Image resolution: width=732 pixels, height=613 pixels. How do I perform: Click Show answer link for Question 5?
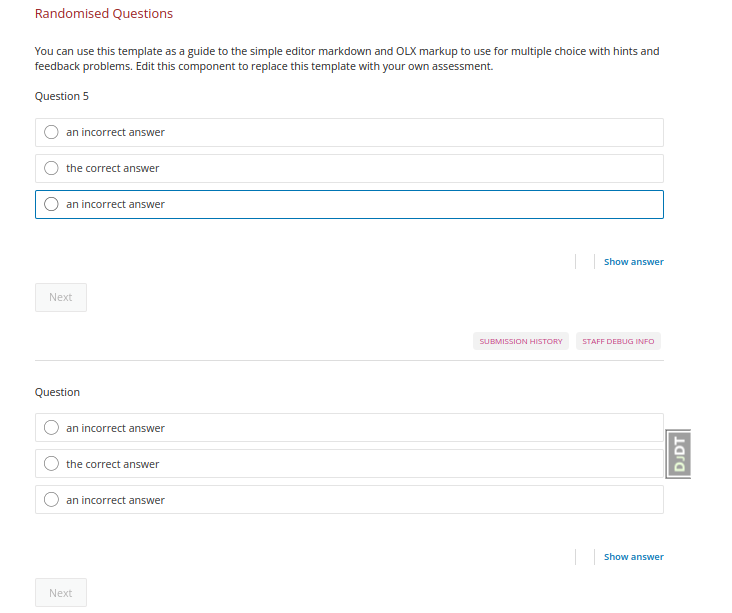click(633, 262)
